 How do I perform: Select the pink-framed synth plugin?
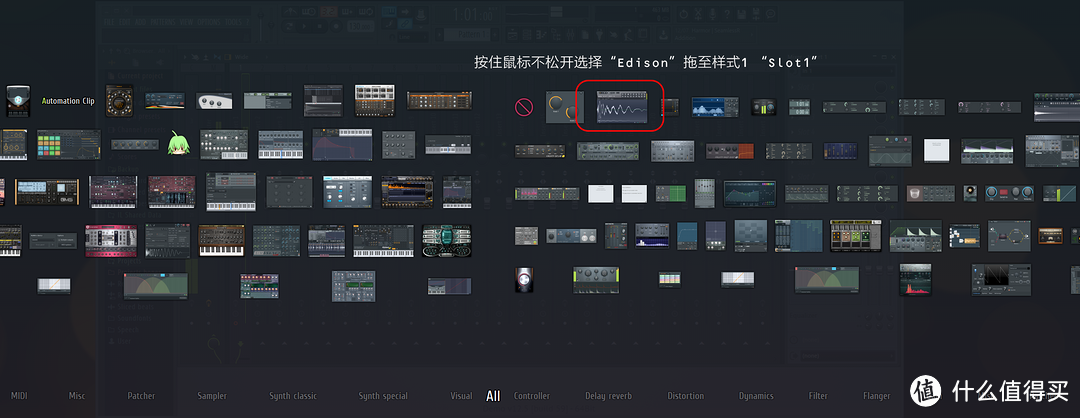click(x=111, y=241)
